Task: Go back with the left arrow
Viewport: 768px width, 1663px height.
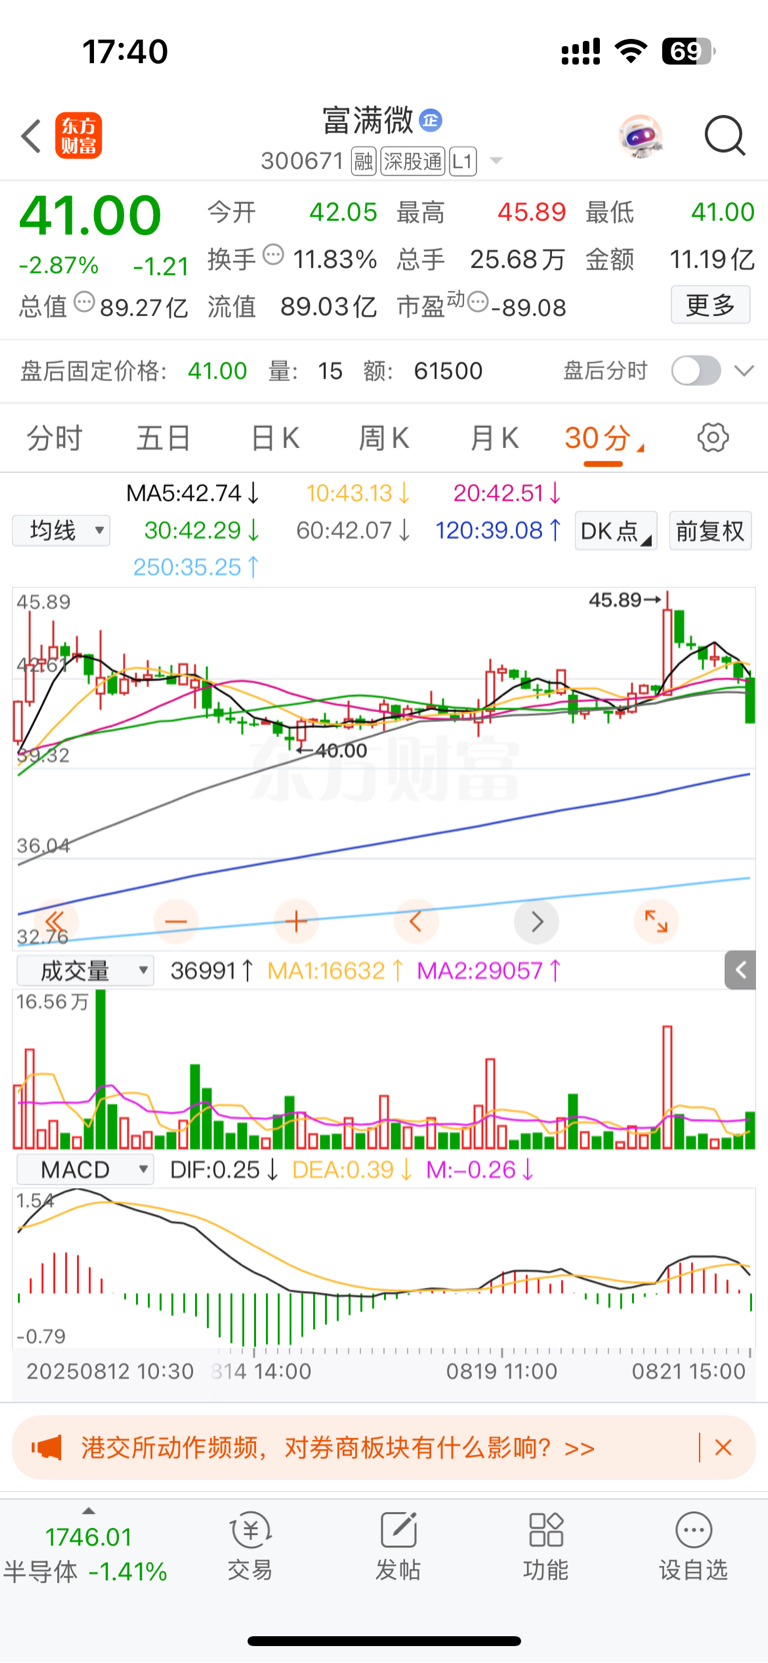Action: click(x=31, y=136)
